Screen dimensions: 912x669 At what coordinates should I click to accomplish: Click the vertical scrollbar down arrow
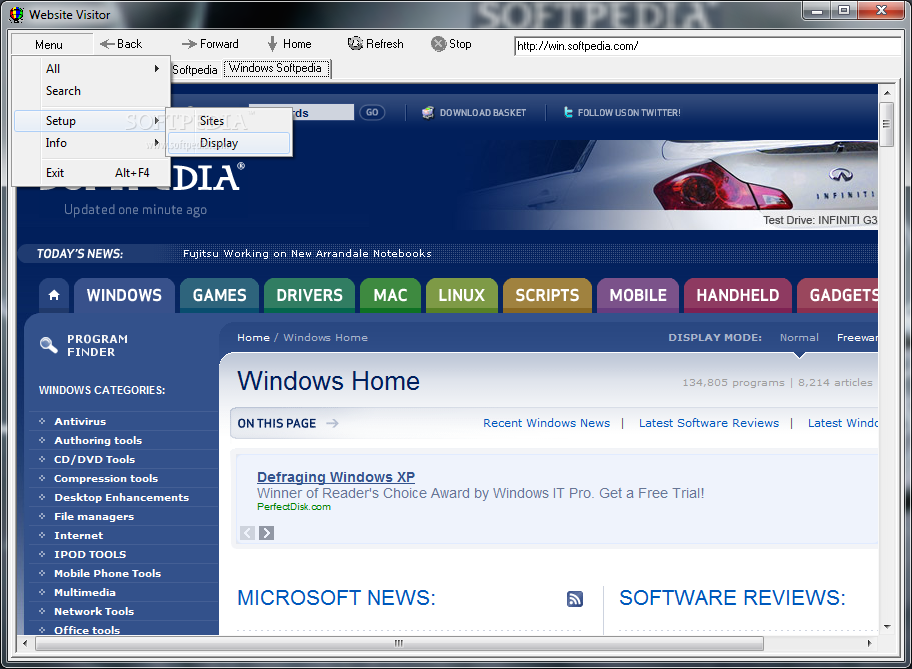pyautogui.click(x=886, y=627)
